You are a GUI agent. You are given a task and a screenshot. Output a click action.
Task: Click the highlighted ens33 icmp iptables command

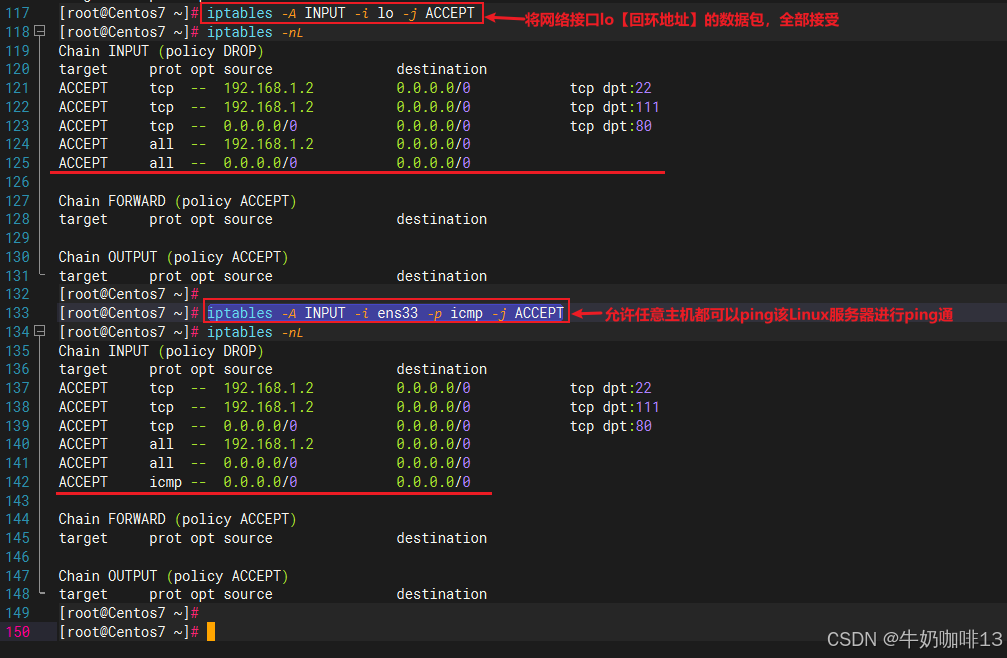click(x=385, y=313)
